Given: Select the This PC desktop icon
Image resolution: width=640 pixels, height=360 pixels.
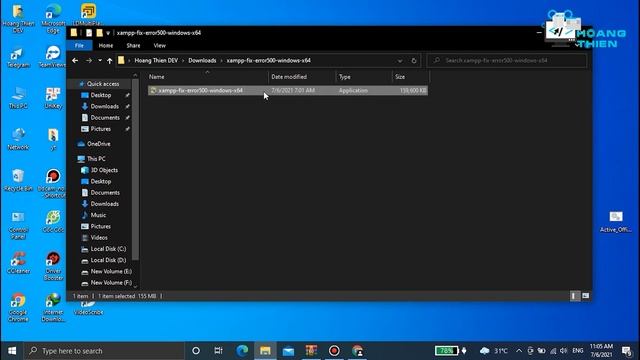Looking at the screenshot, I should coord(18,98).
